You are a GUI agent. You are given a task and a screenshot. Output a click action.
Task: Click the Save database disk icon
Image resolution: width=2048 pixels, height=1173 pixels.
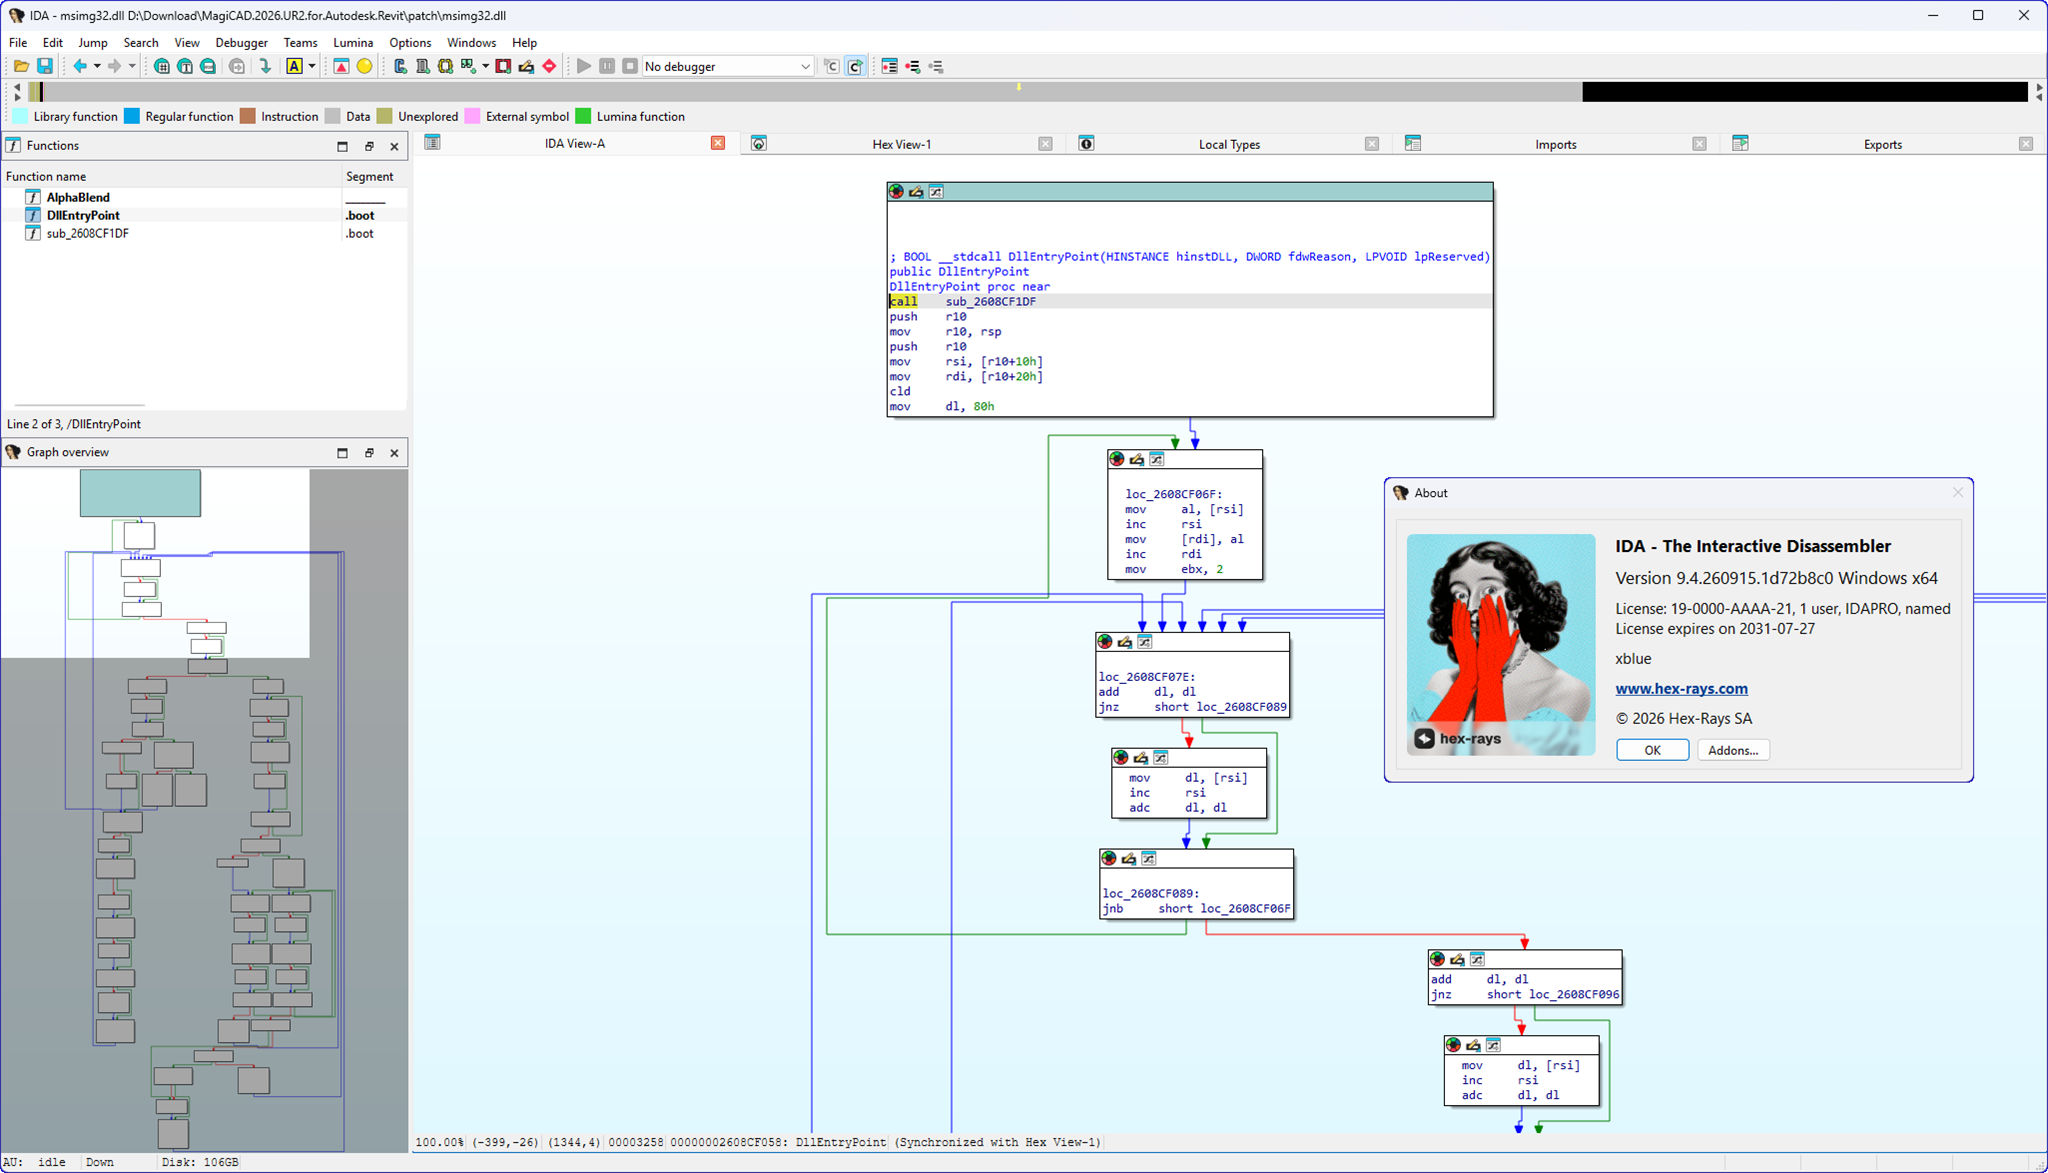45,66
